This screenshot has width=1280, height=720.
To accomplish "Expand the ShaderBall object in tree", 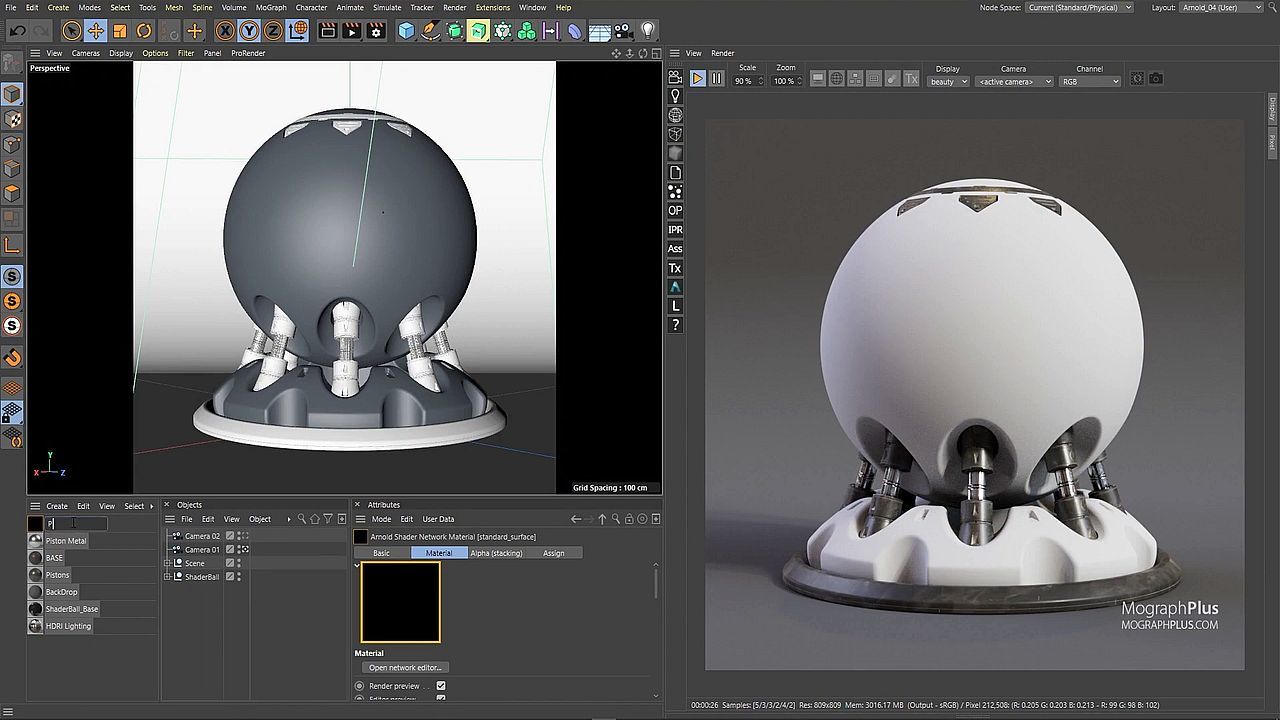I will [x=168, y=577].
